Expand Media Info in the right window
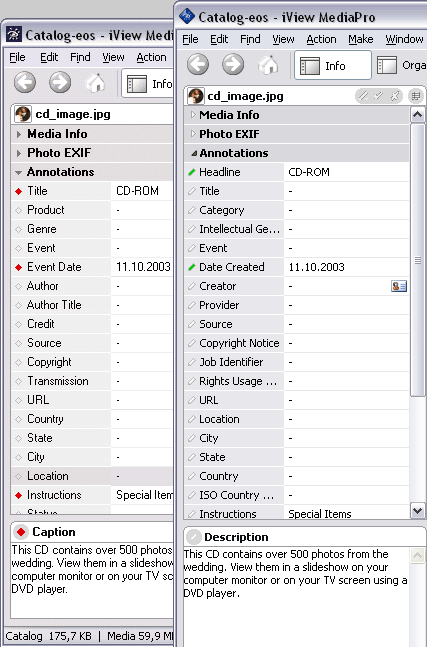The image size is (427, 647). (193, 115)
